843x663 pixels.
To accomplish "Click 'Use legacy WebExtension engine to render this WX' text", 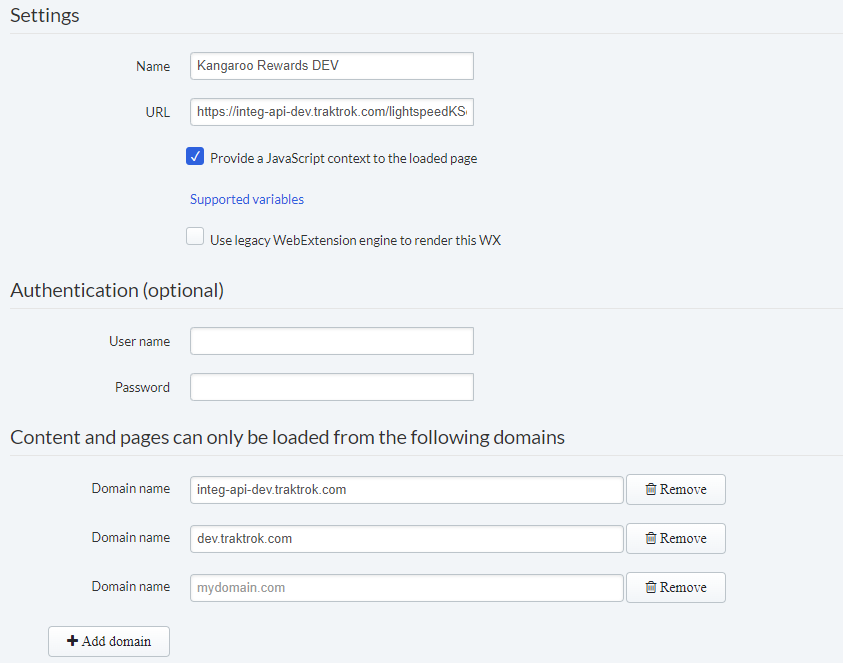I will coord(355,240).
